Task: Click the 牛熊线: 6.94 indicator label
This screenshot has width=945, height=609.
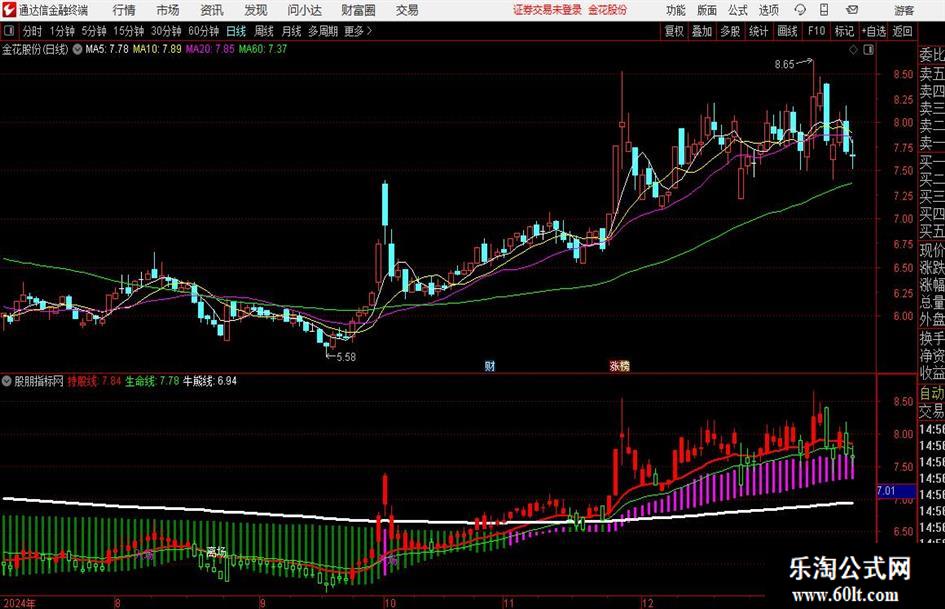Action: tap(210, 381)
